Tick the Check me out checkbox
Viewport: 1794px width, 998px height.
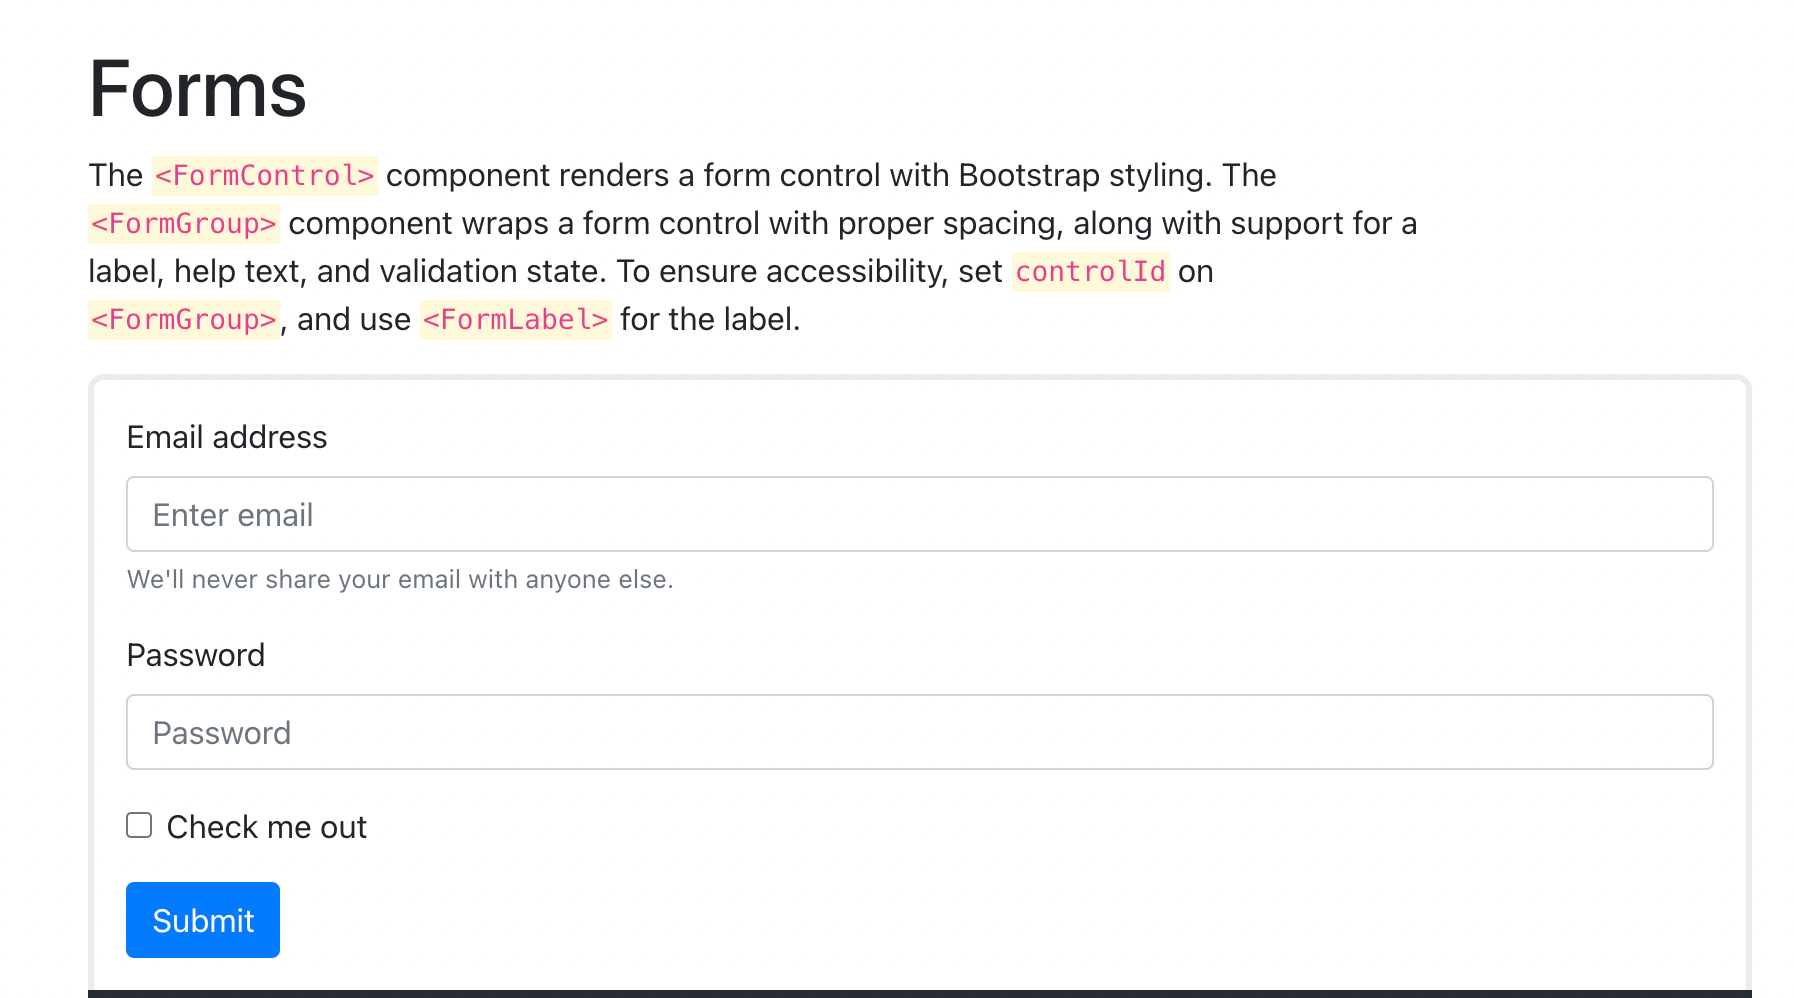click(x=139, y=825)
